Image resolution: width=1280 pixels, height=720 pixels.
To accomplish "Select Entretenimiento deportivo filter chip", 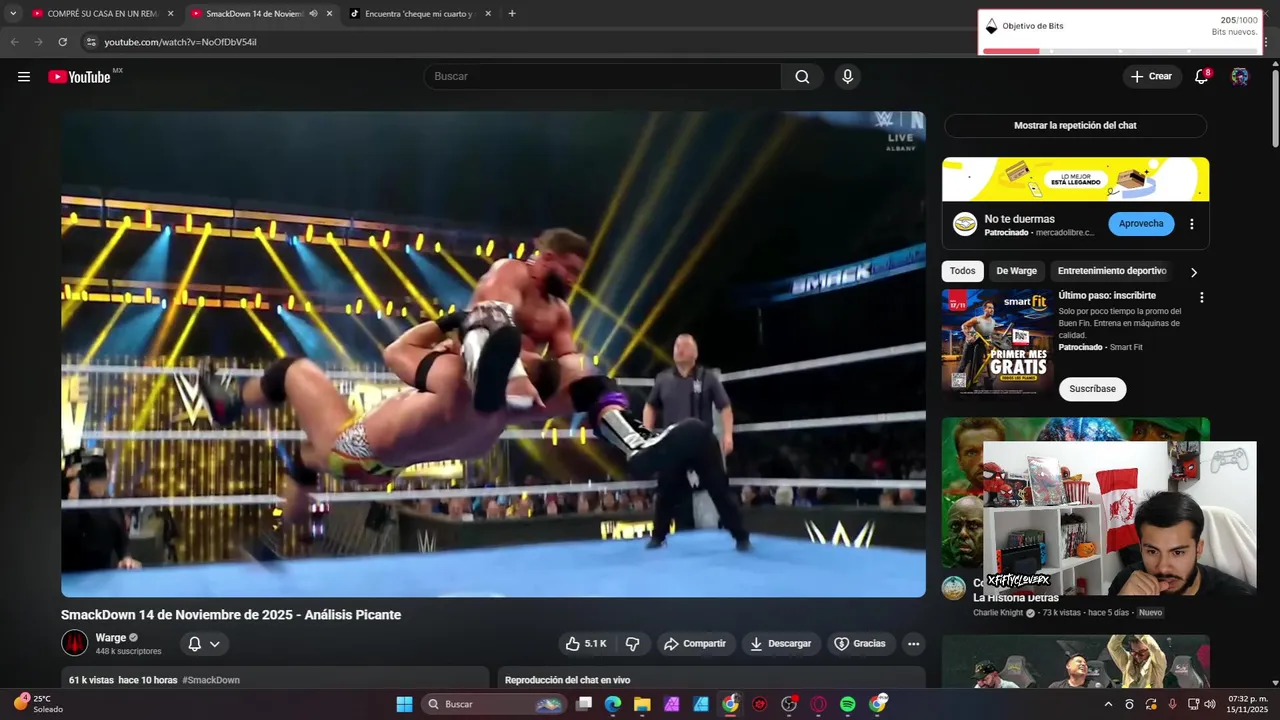I will (1112, 271).
